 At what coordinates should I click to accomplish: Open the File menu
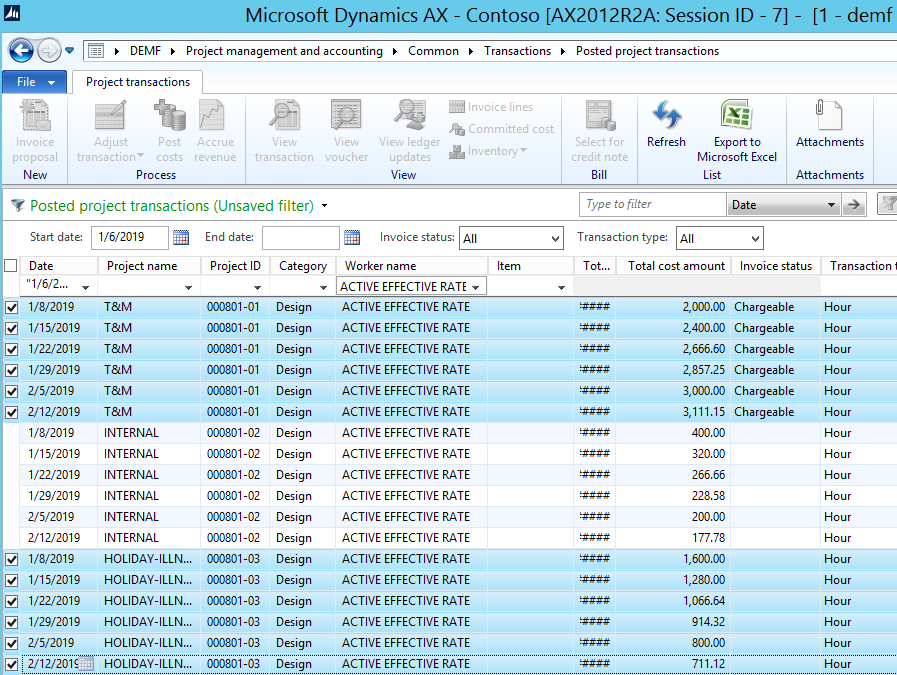point(34,82)
